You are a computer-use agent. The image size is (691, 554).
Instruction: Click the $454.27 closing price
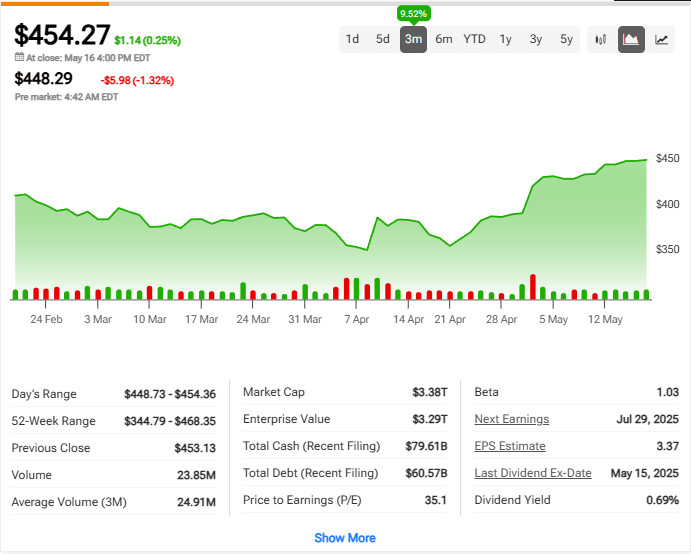click(62, 34)
